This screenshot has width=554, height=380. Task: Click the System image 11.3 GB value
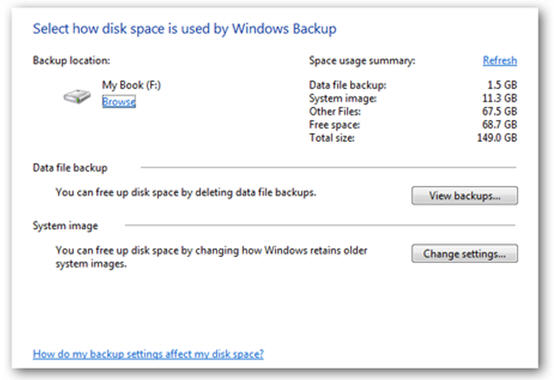(x=500, y=98)
